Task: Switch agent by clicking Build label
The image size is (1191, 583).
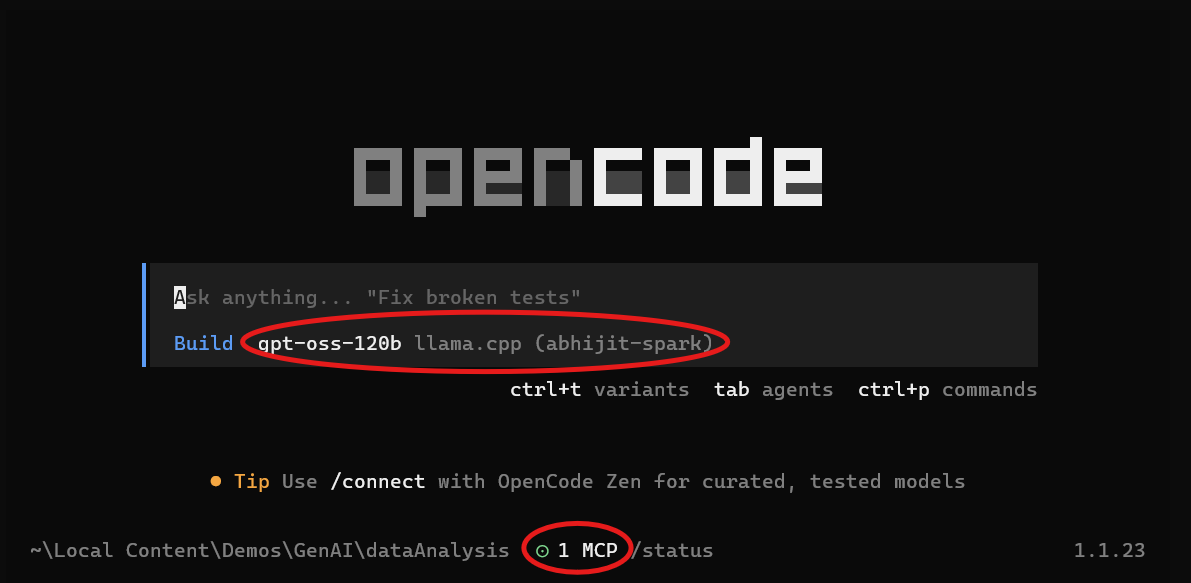Action: click(x=204, y=344)
